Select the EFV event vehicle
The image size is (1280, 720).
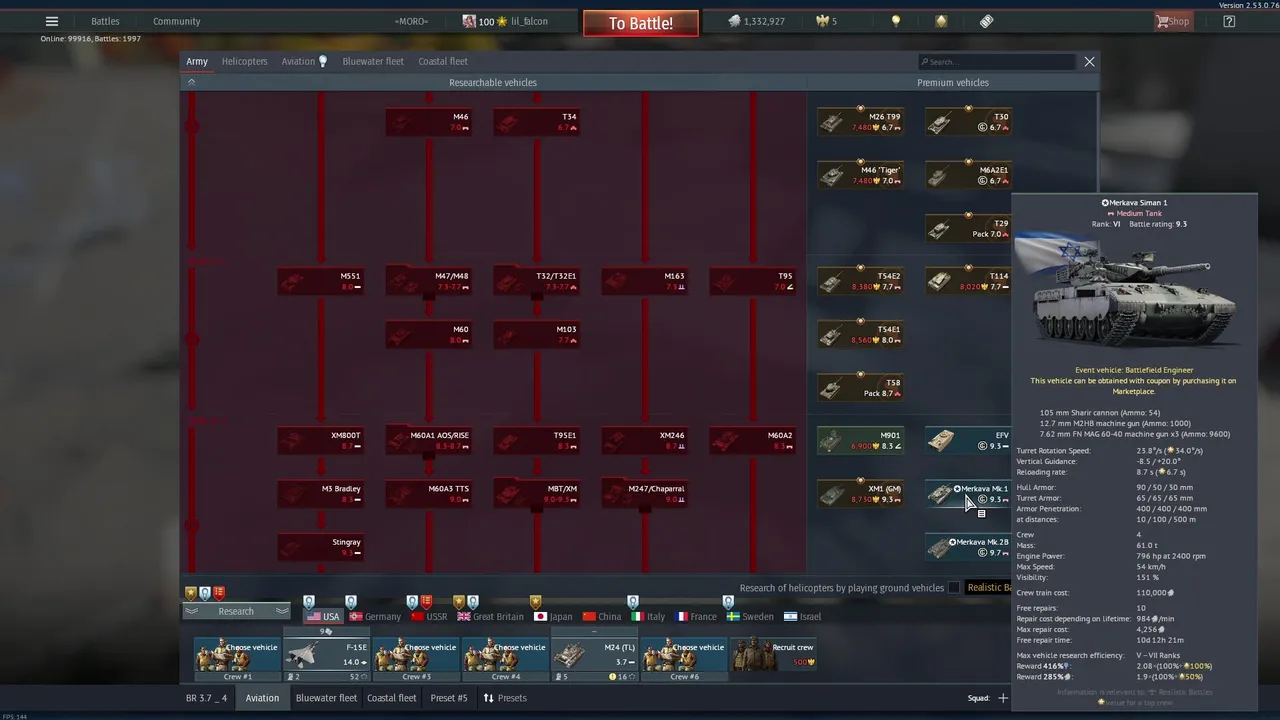coord(968,440)
